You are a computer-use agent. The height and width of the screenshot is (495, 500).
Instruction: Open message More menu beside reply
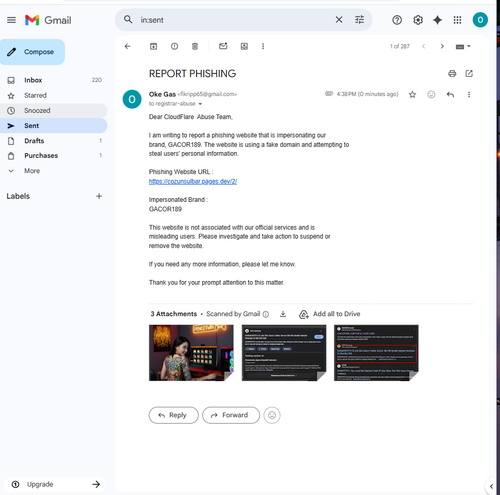point(469,95)
